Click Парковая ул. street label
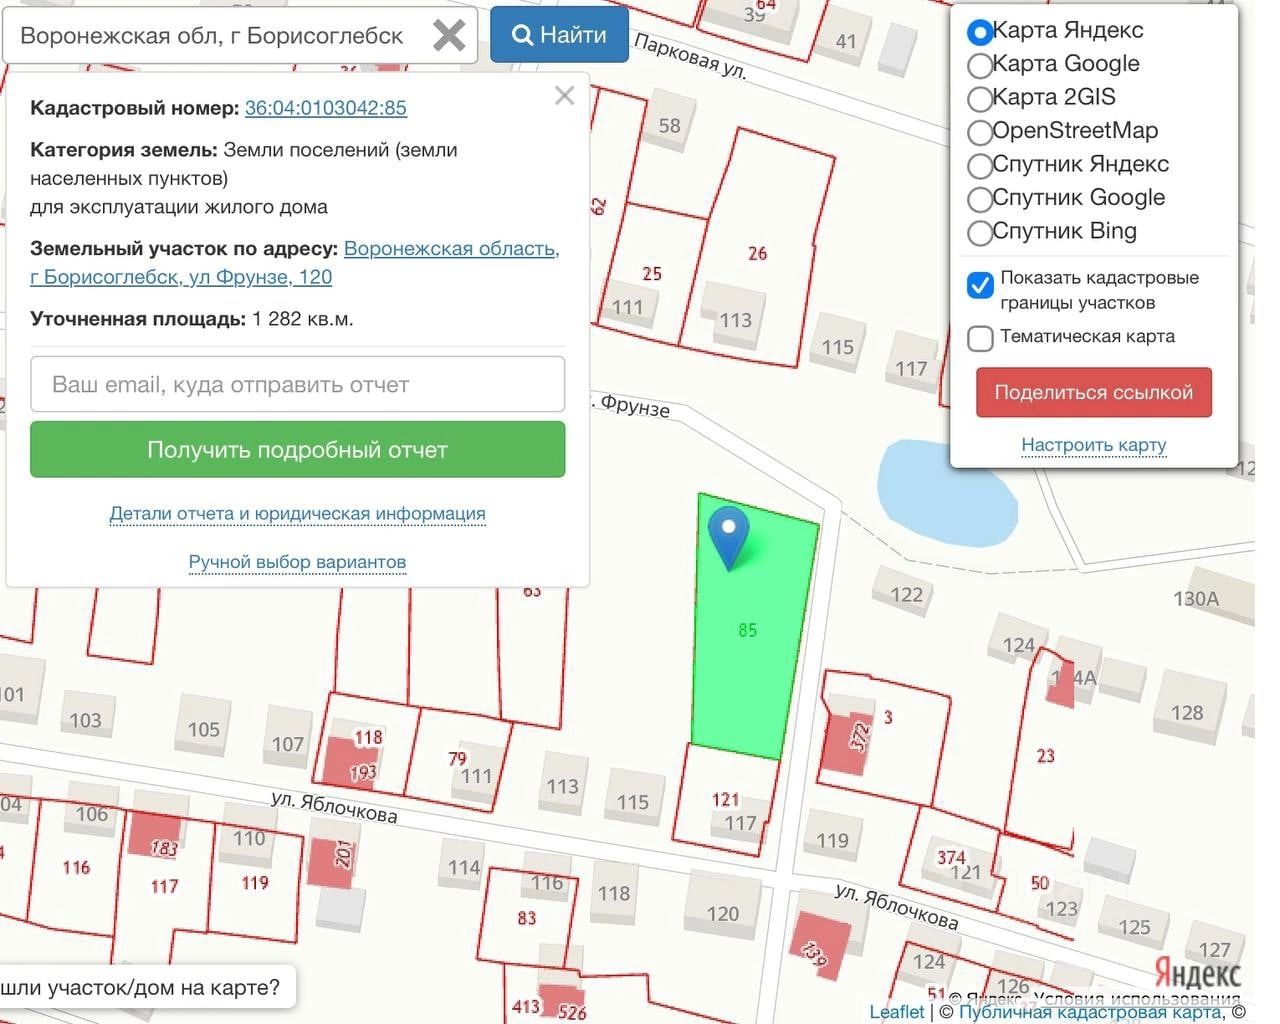1280x1024 pixels. click(x=690, y=57)
